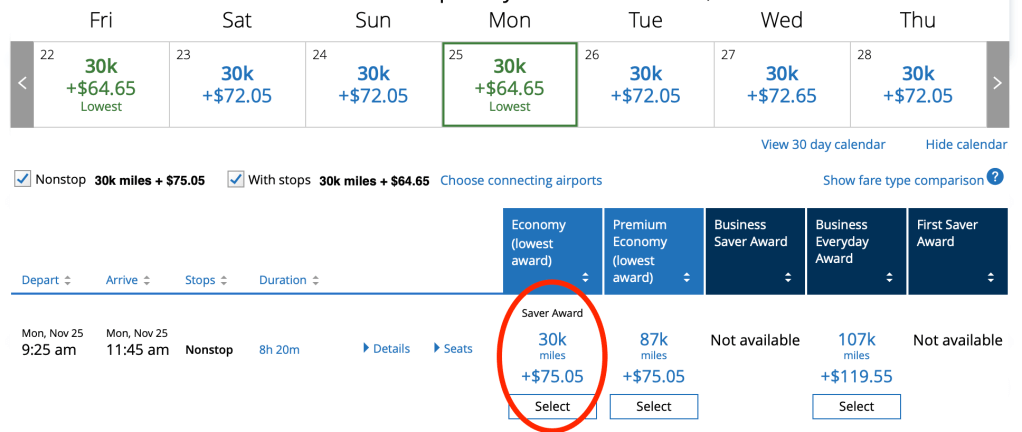Choose Wednesday 27 date with $72.65 fare
This screenshot has height=432, width=1022.
(x=780, y=84)
